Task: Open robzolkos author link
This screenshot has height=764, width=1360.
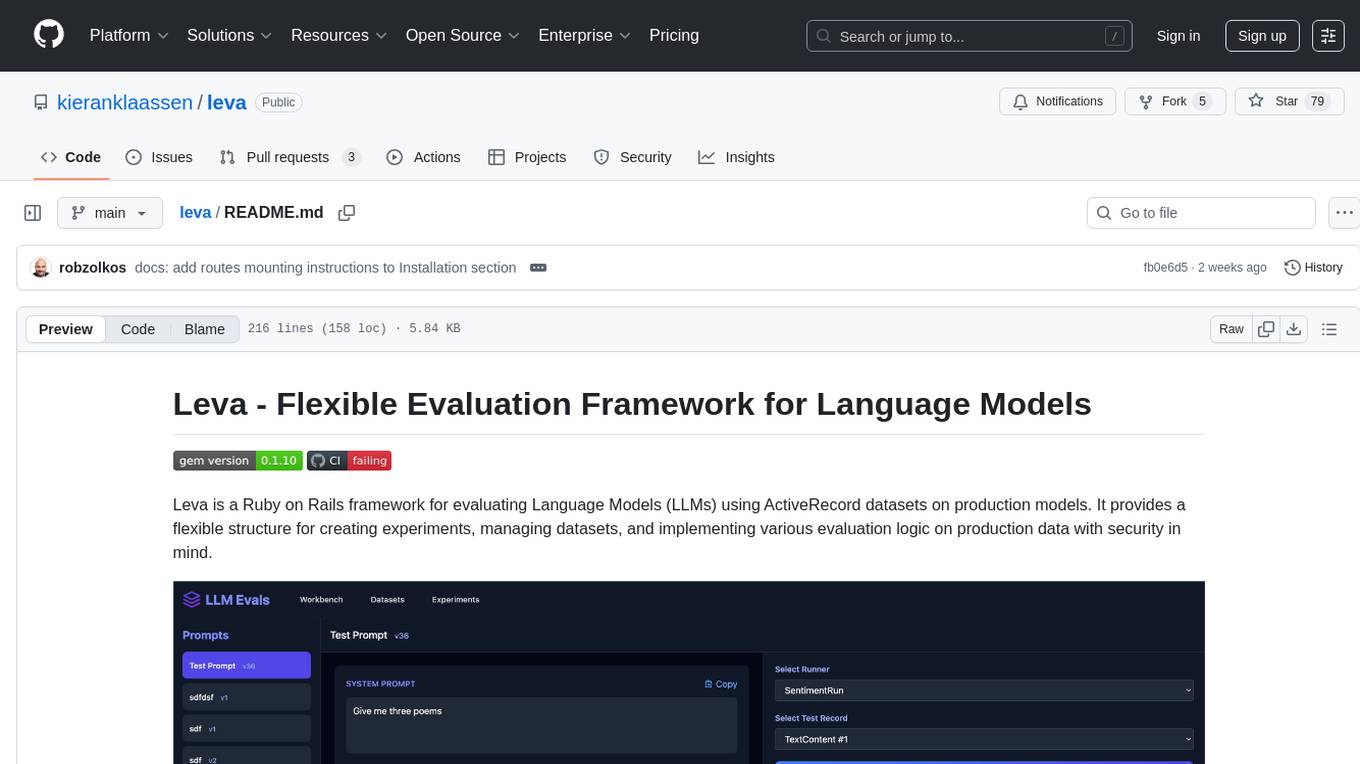Action: (93, 268)
